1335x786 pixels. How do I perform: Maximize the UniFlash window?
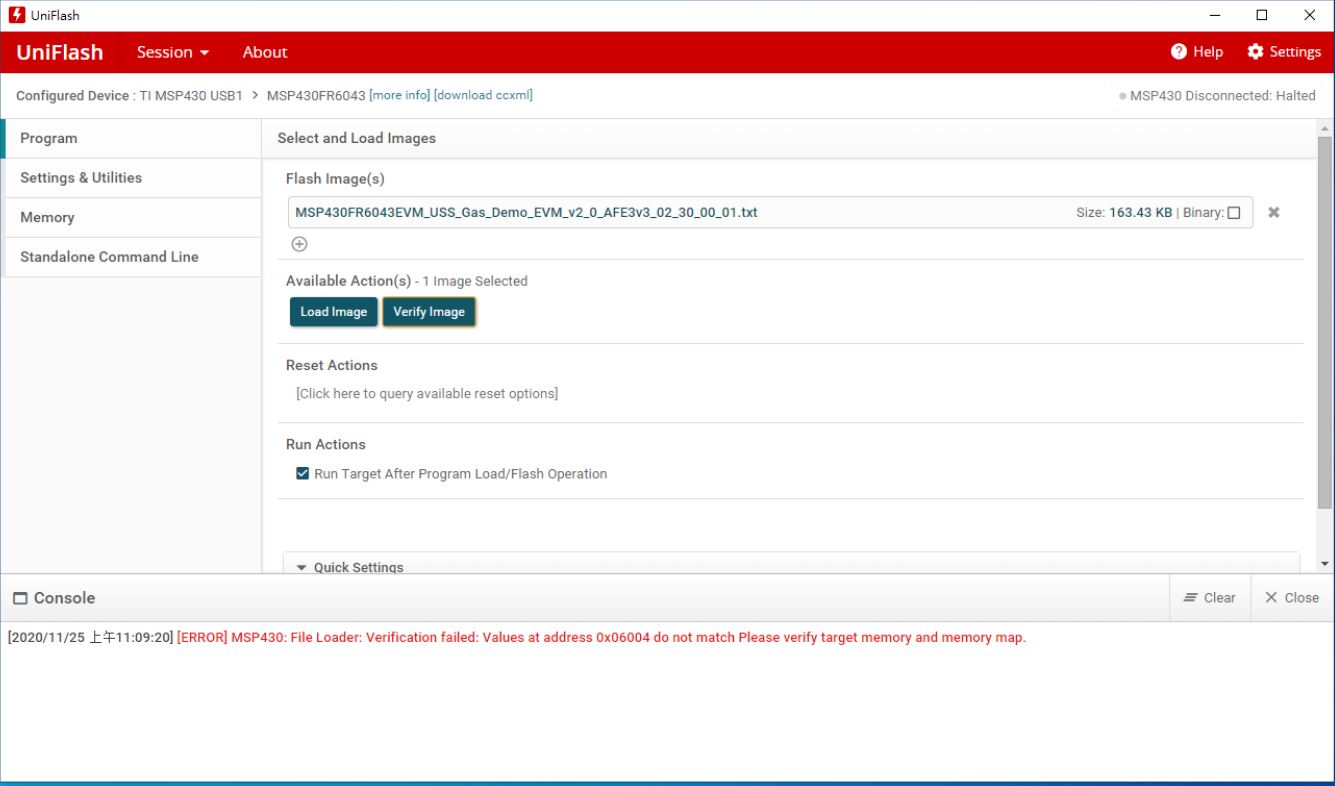[1262, 15]
